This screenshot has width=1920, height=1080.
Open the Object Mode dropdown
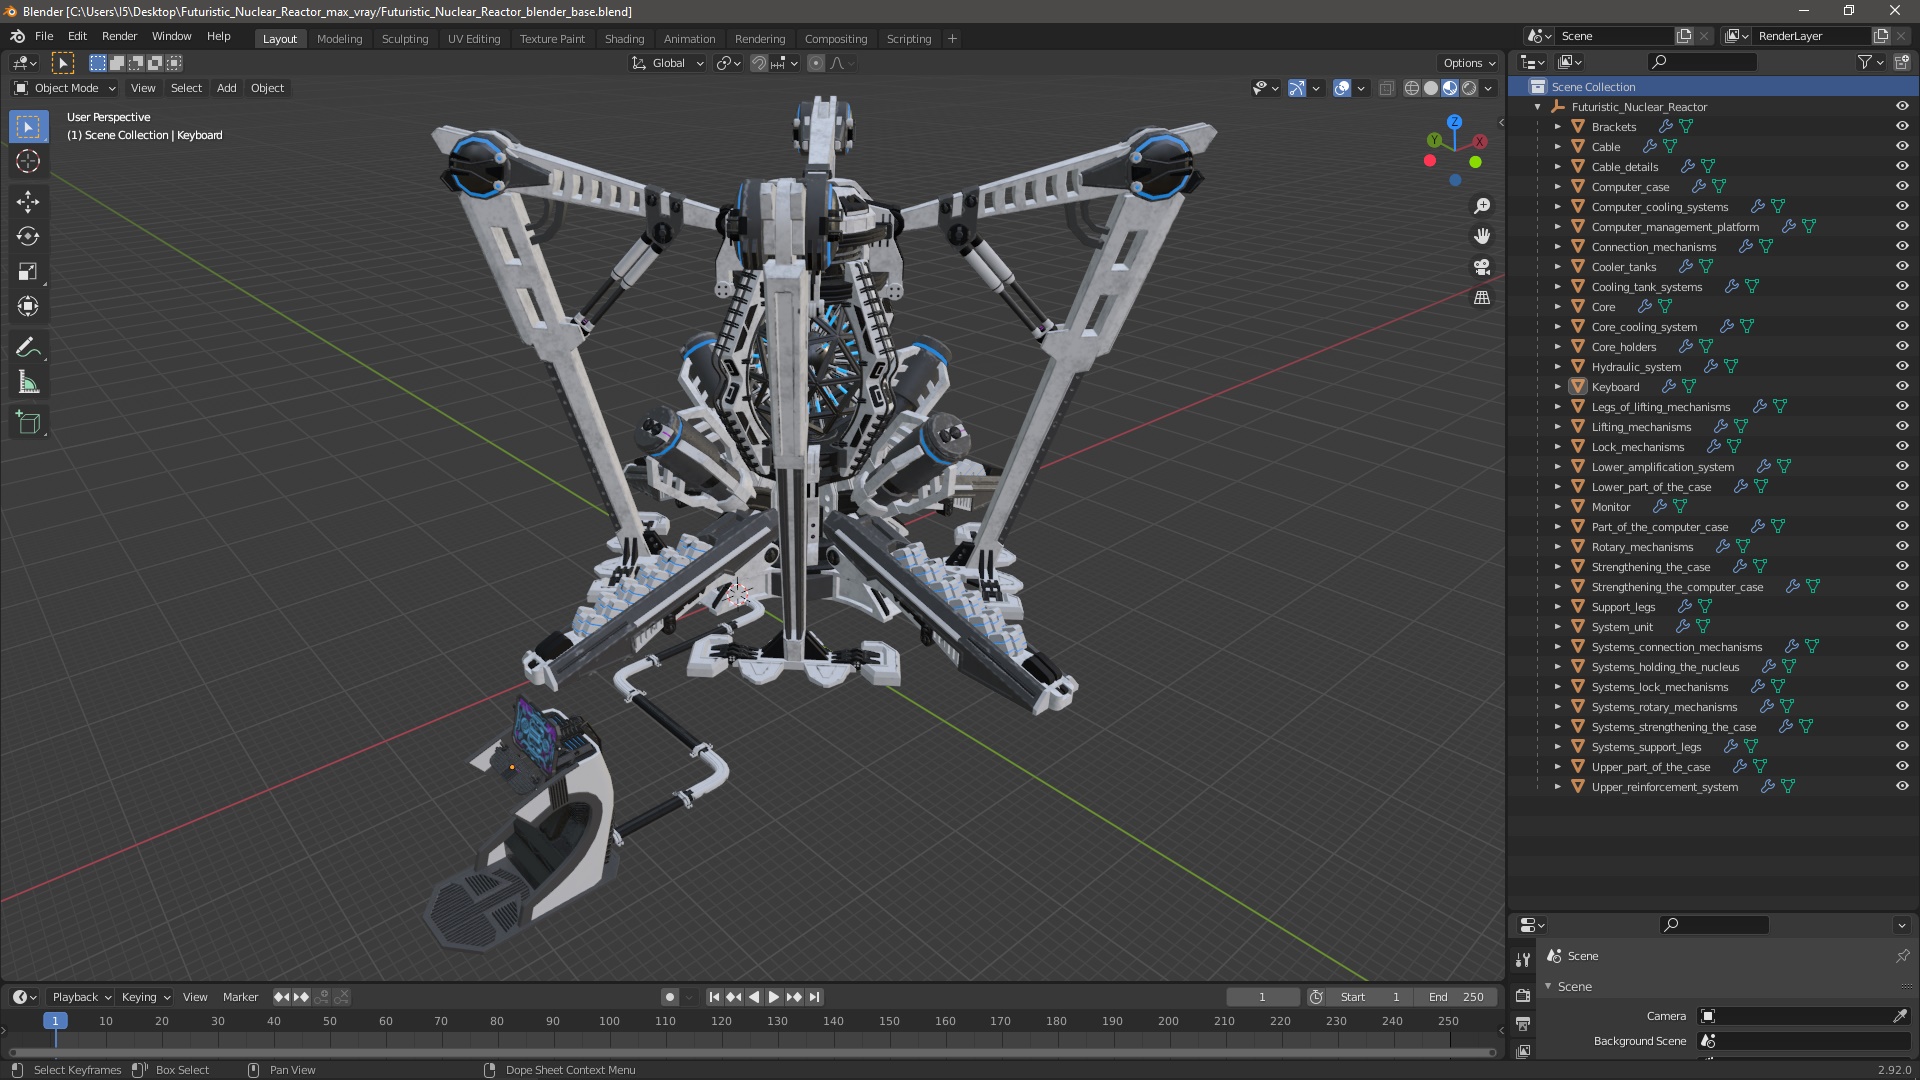click(x=66, y=88)
